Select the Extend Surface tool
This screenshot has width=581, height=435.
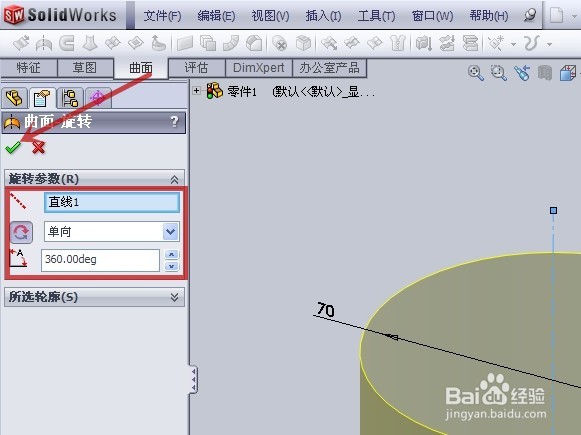[x=329, y=43]
